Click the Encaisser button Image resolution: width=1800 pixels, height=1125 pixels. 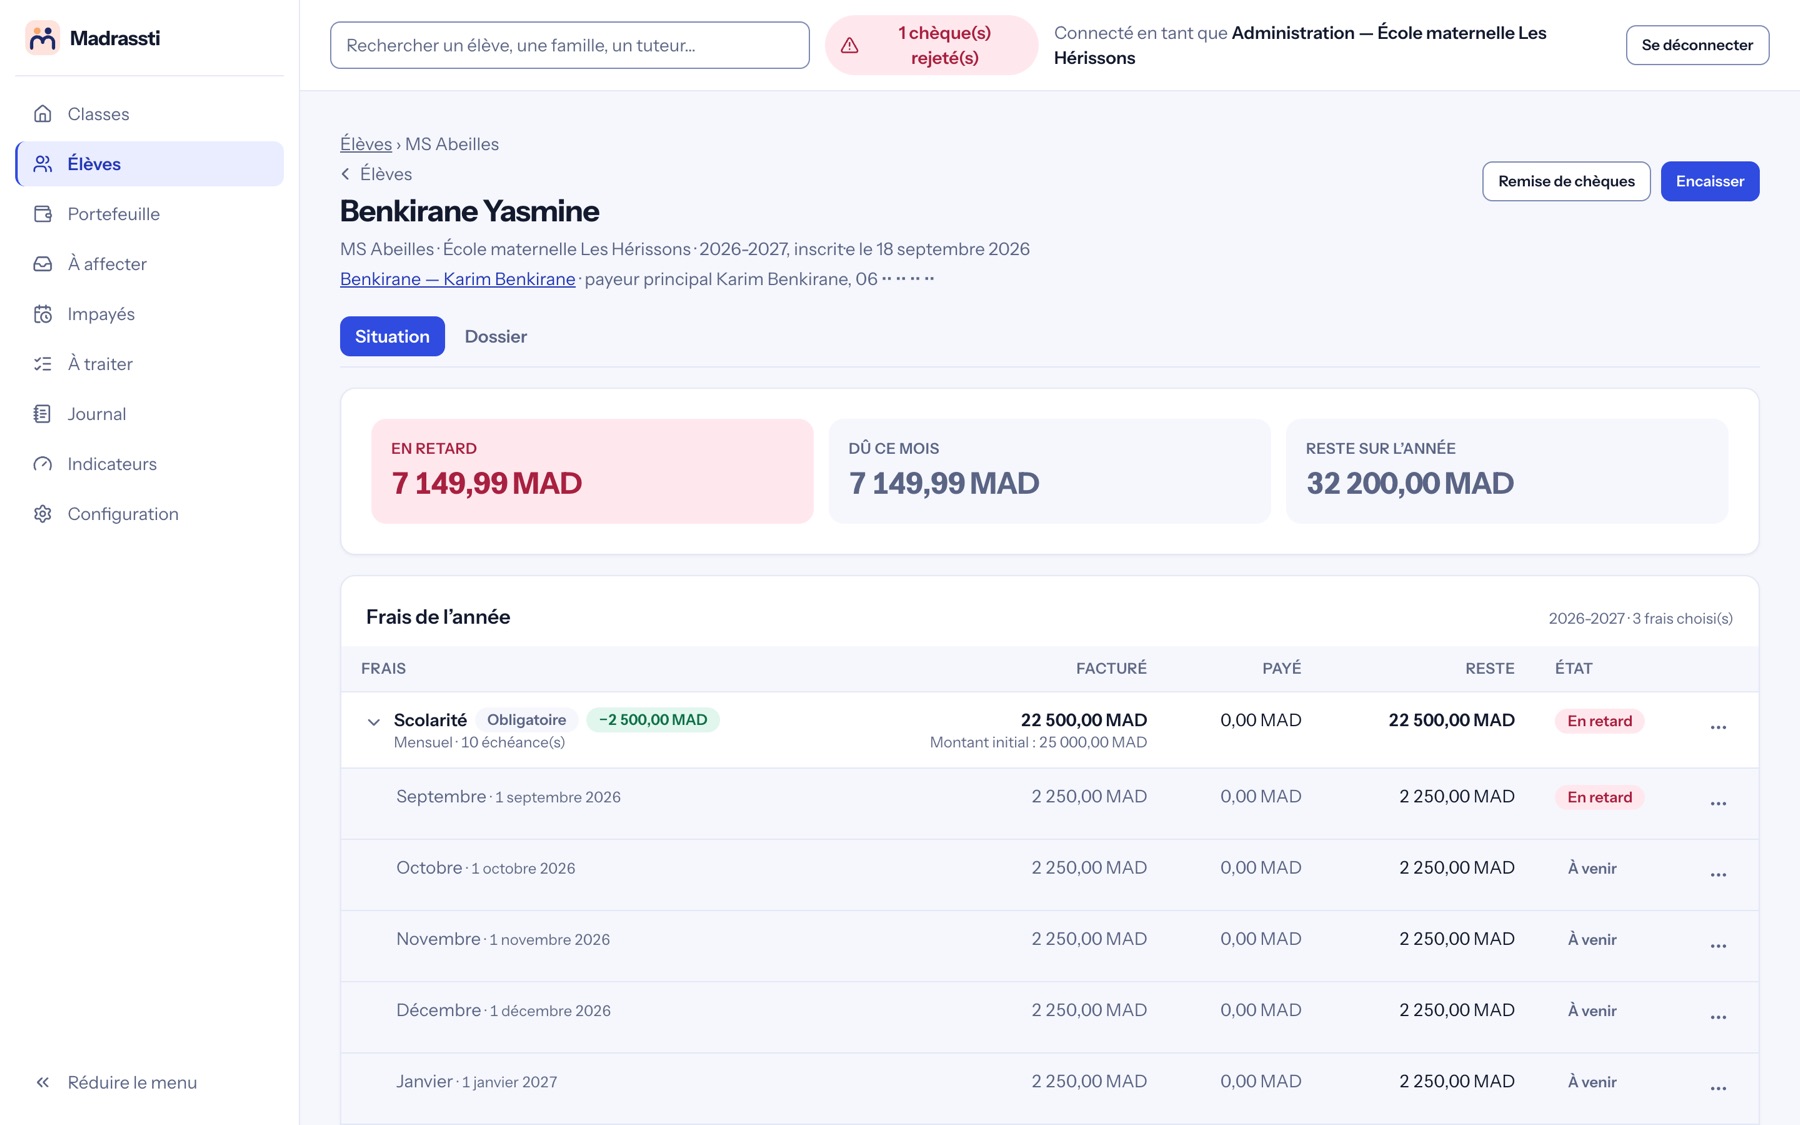pyautogui.click(x=1710, y=181)
